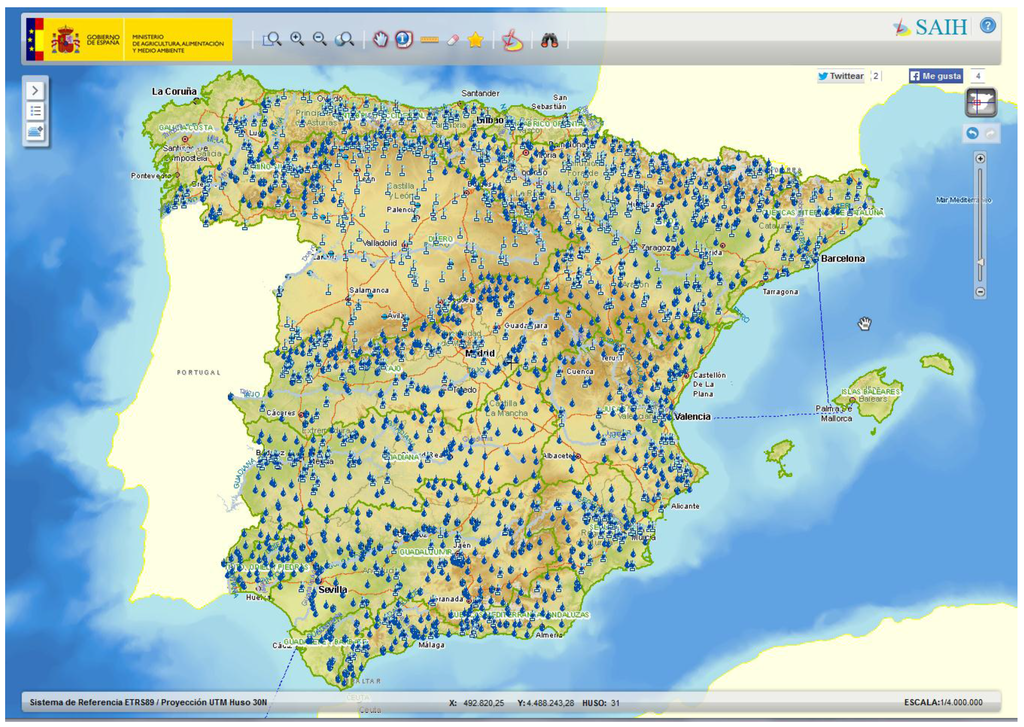Open the binoculars search tool
Image resolution: width=1024 pixels, height=727 pixels.
point(549,40)
